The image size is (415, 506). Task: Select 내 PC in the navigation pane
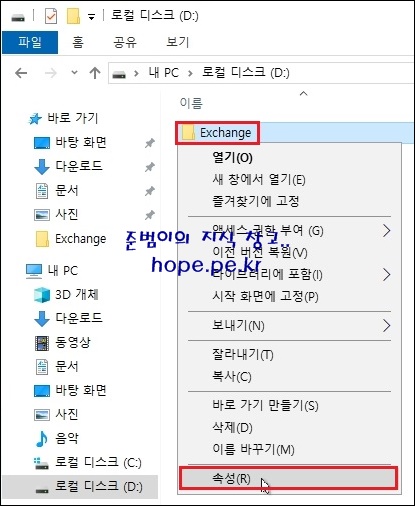point(63,271)
